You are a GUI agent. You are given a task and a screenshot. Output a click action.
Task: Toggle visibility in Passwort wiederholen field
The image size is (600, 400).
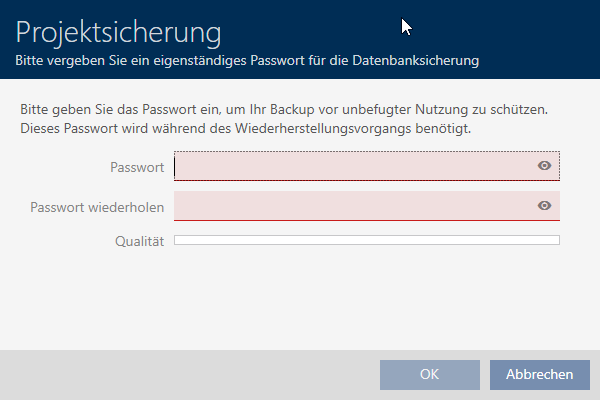tap(544, 205)
